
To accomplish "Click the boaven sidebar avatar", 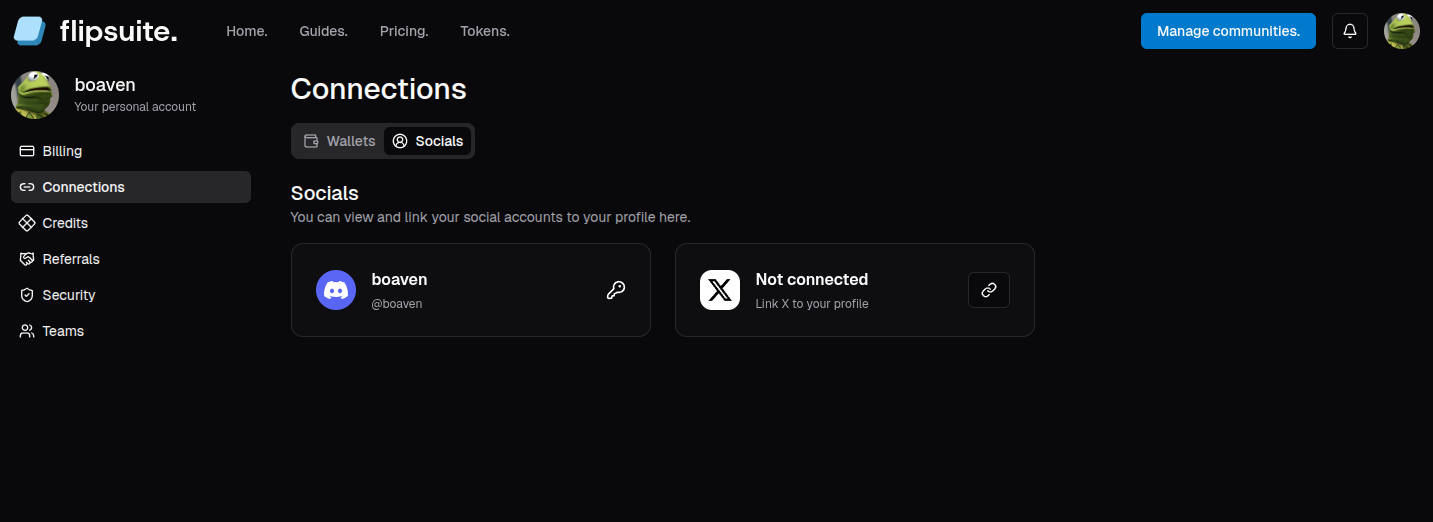I will (35, 95).
